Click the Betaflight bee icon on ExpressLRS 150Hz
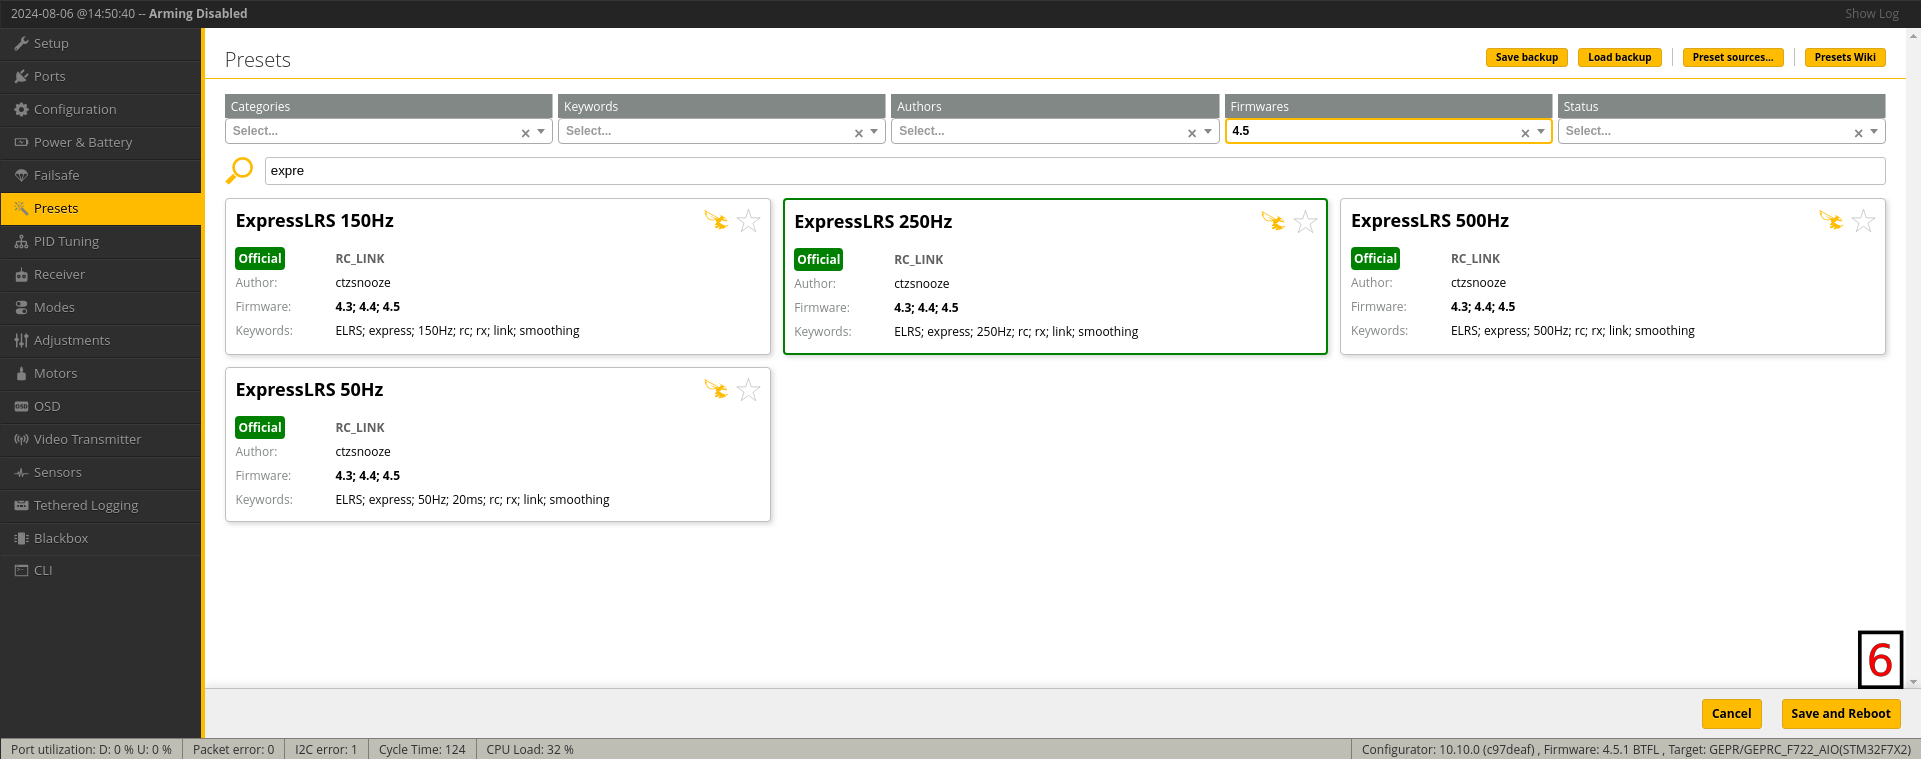 tap(716, 220)
